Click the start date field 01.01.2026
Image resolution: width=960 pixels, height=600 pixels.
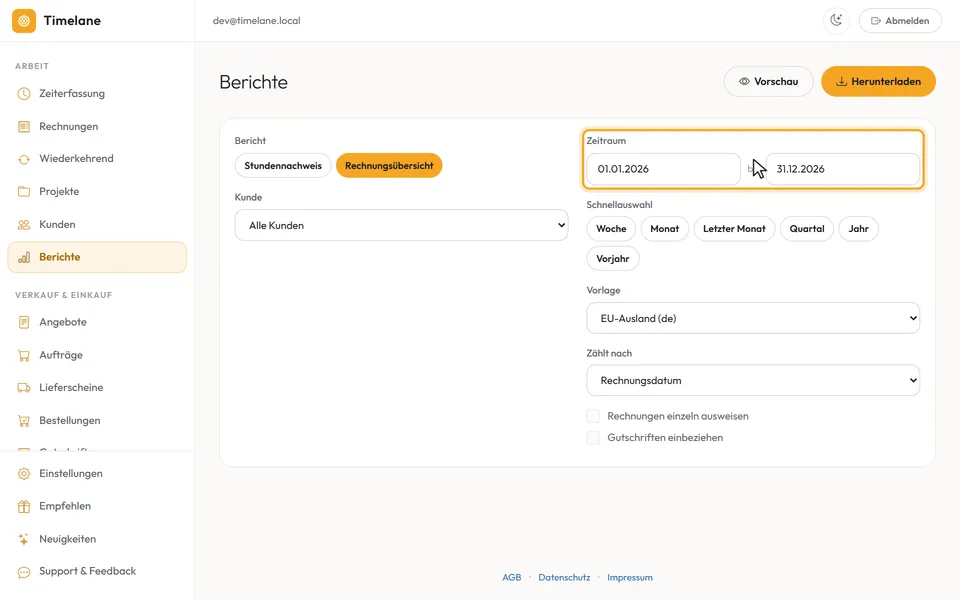pyautogui.click(x=664, y=169)
